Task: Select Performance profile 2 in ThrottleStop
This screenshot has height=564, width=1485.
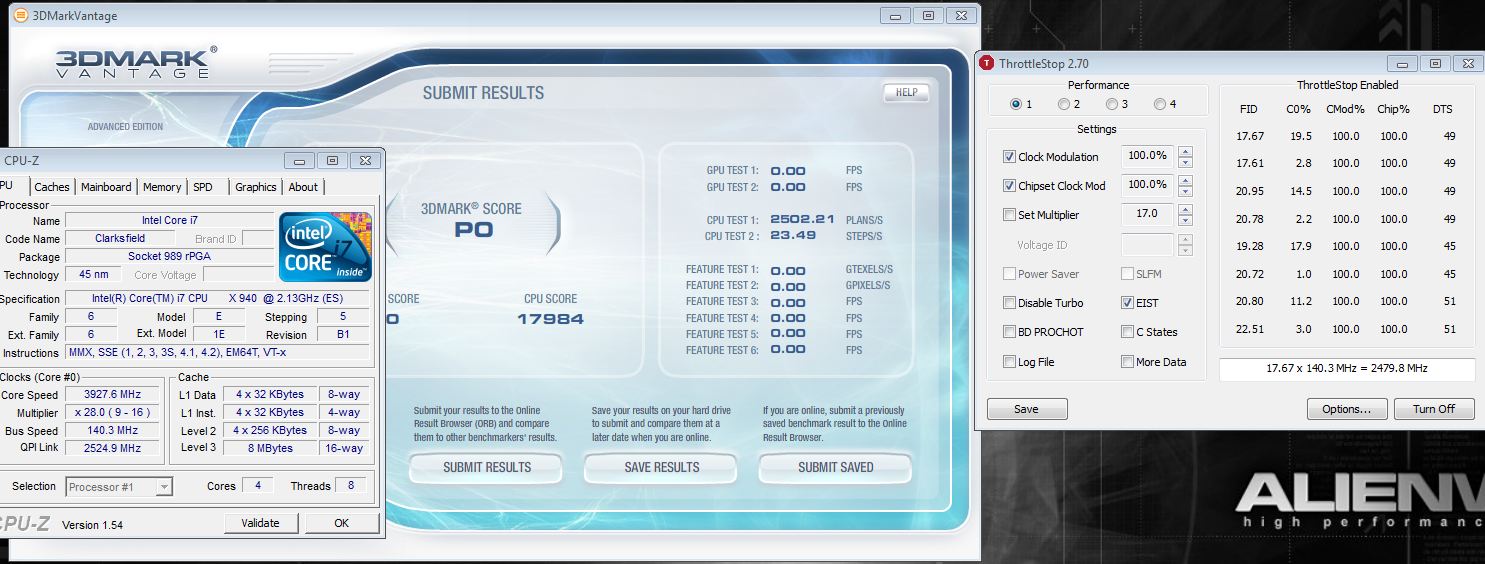Action: (1064, 104)
